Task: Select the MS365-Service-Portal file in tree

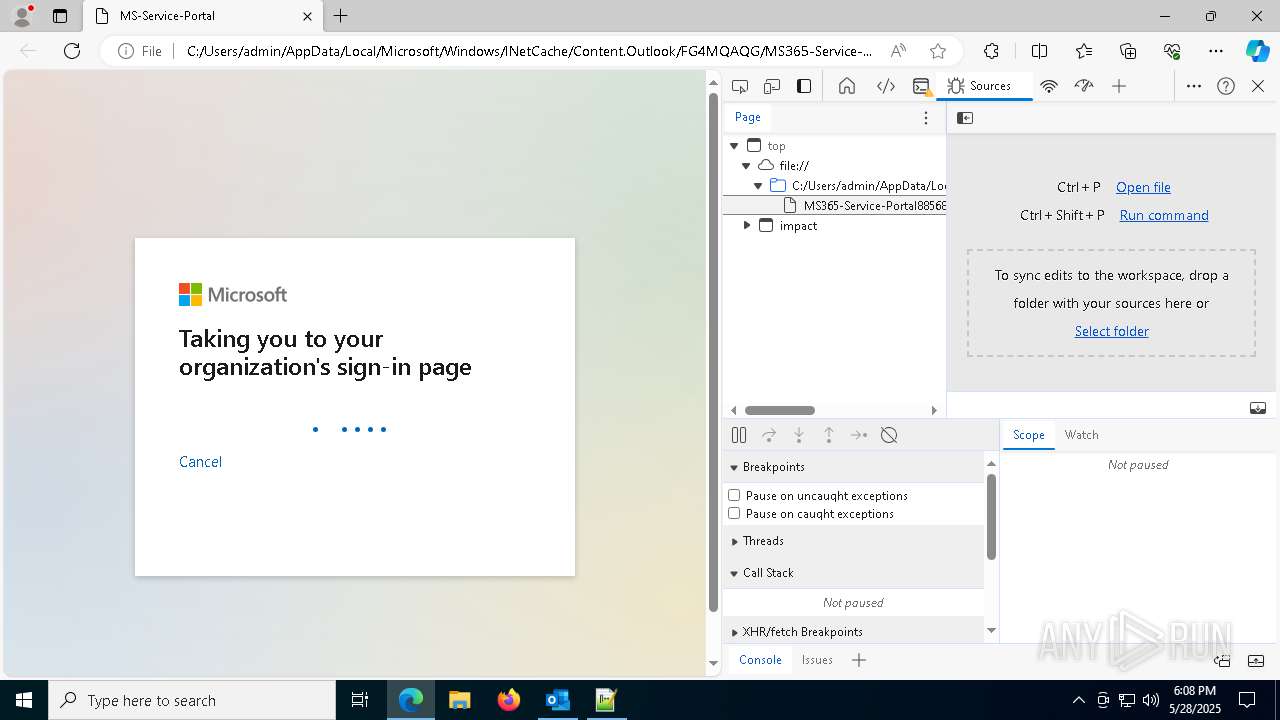Action: coord(834,206)
